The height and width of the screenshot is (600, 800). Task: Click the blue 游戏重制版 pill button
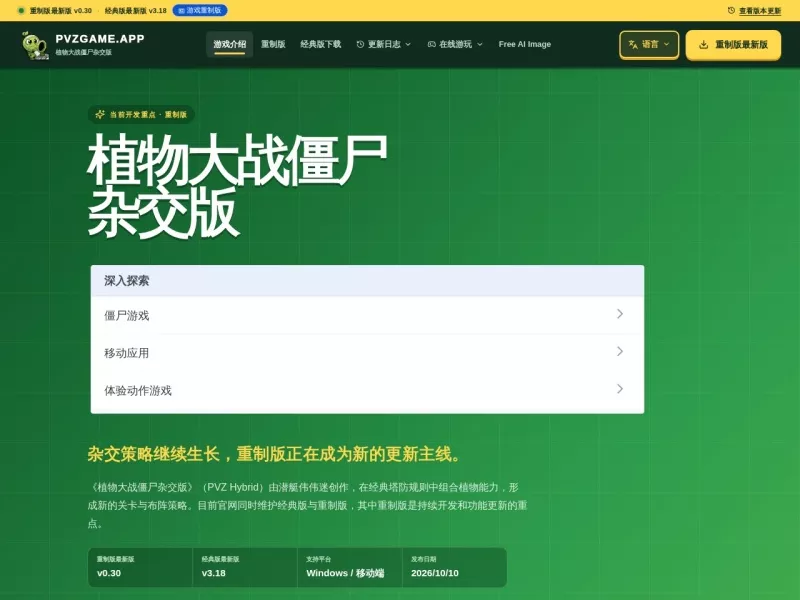(200, 10)
